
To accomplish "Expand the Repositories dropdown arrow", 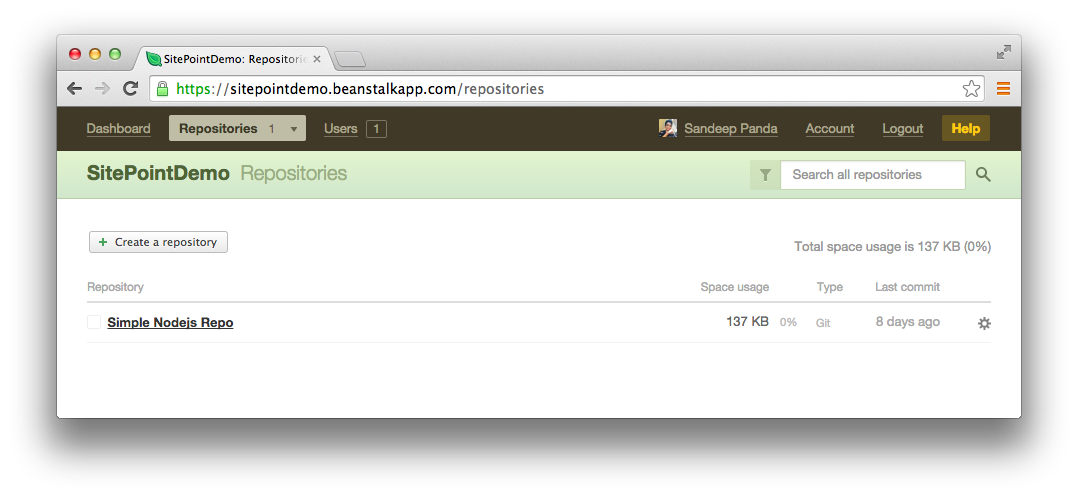I will [x=294, y=129].
